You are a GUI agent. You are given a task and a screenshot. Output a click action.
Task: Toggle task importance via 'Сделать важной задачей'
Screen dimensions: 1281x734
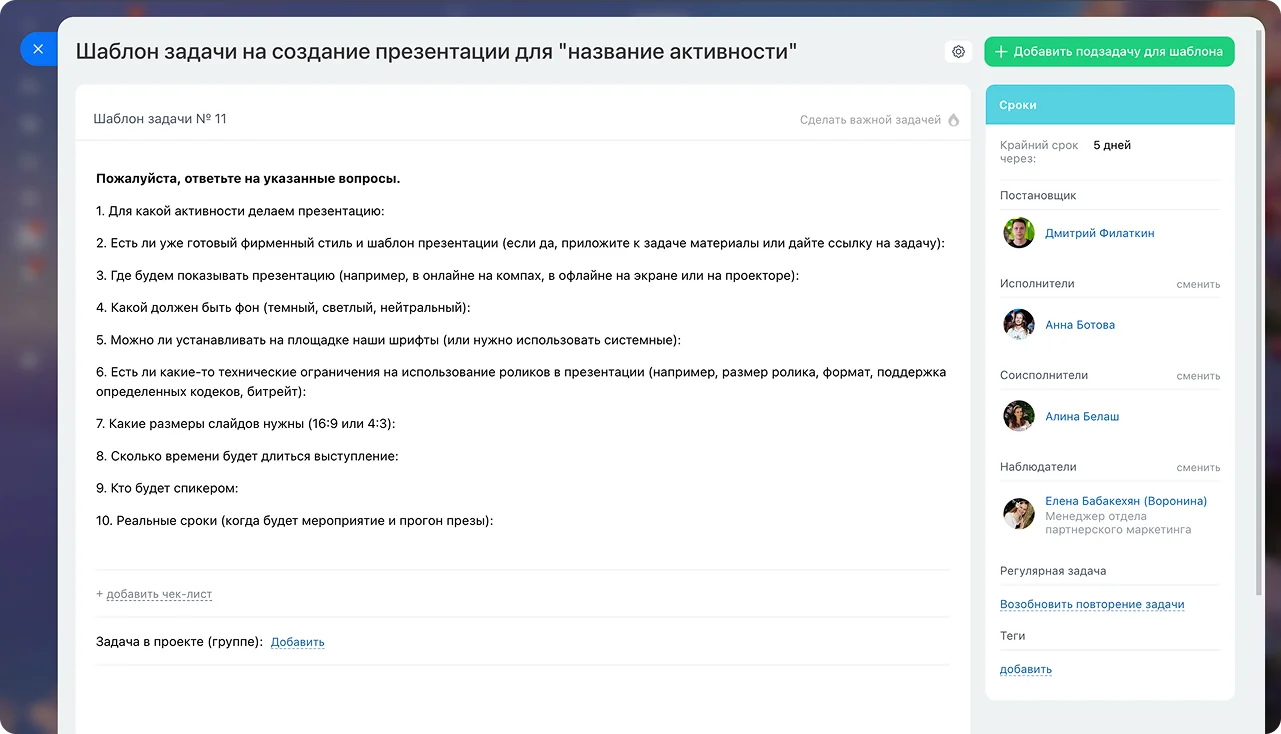click(x=869, y=119)
